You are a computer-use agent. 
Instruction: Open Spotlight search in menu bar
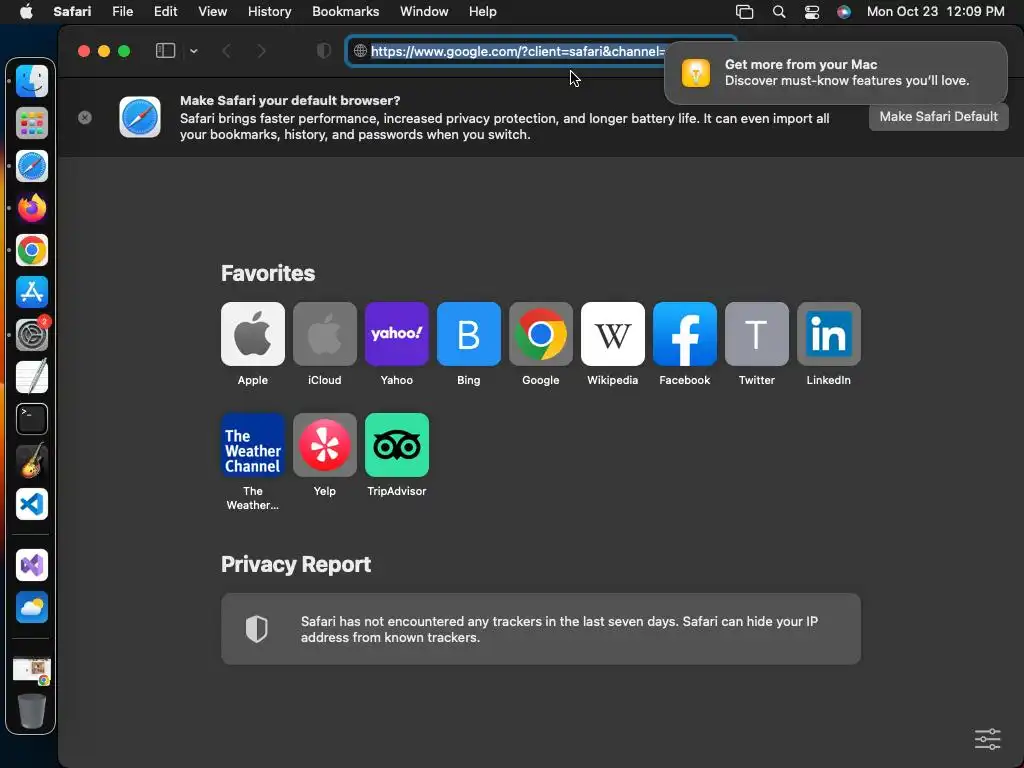(778, 12)
